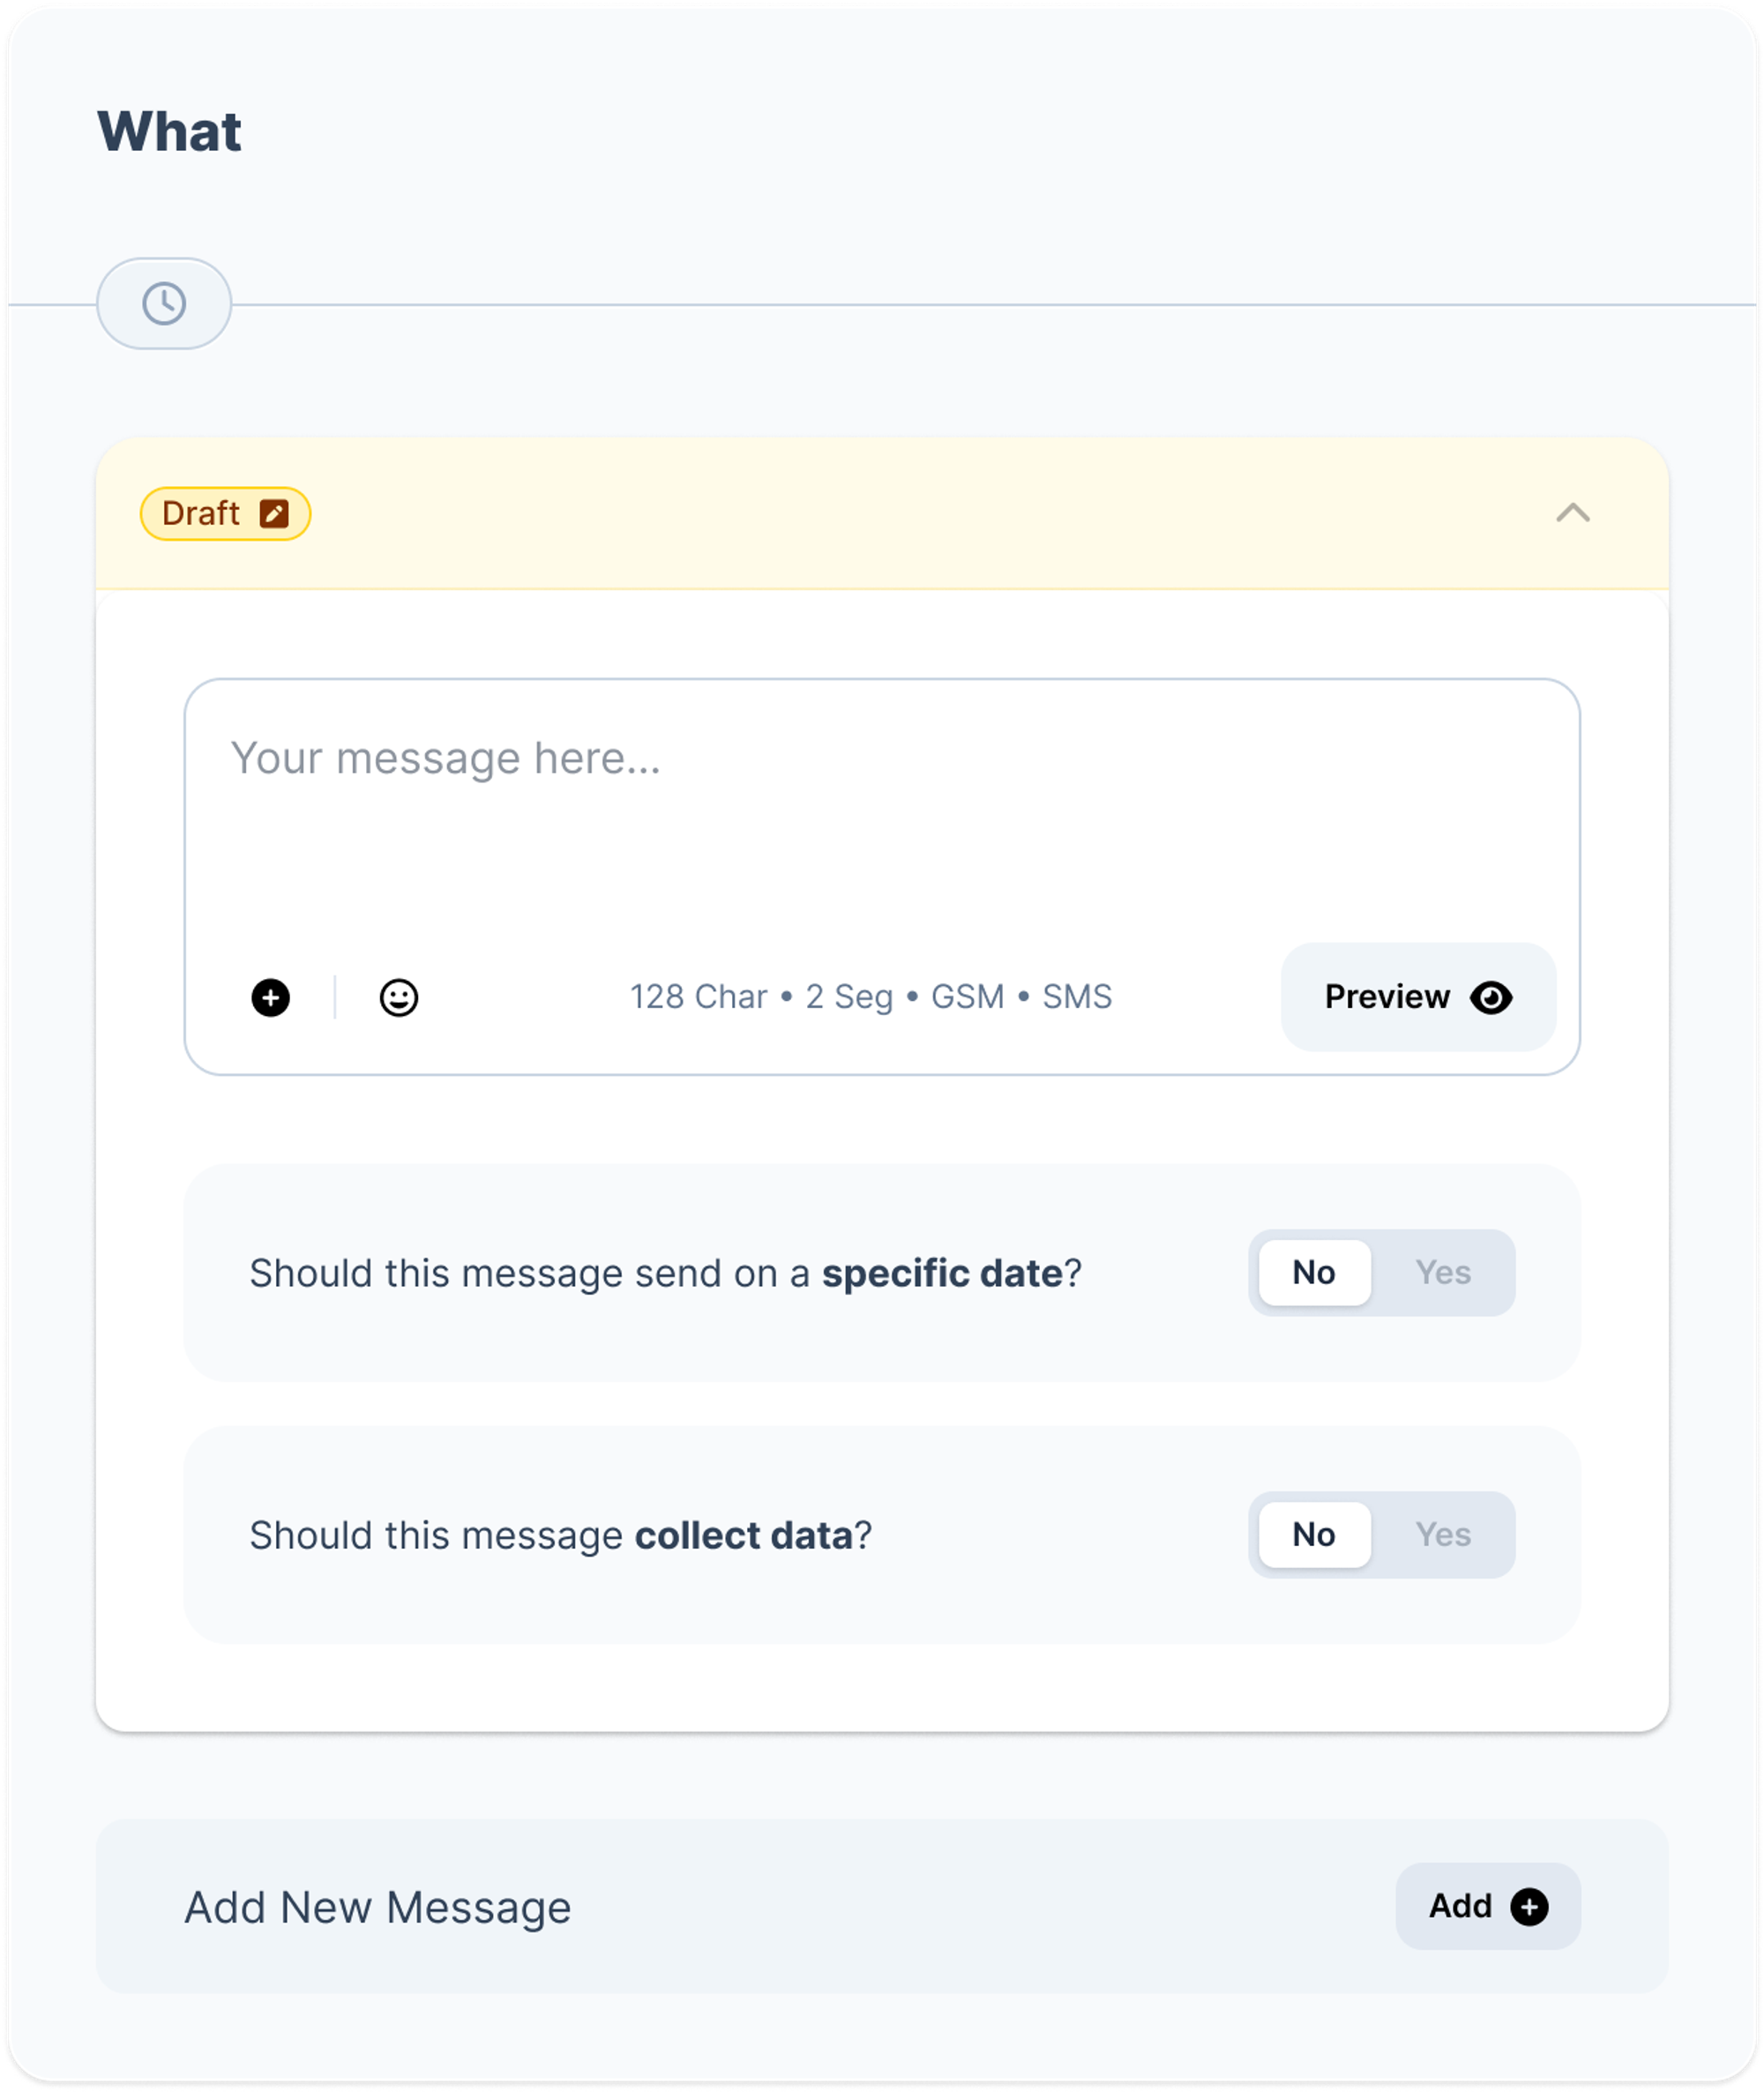Click the eye icon in Preview

coord(1490,997)
